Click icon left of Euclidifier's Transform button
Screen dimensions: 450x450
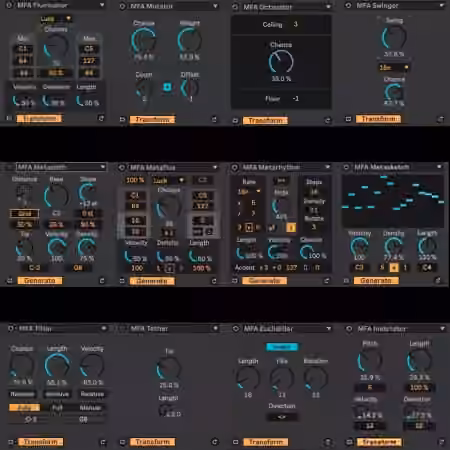pyautogui.click(x=236, y=442)
